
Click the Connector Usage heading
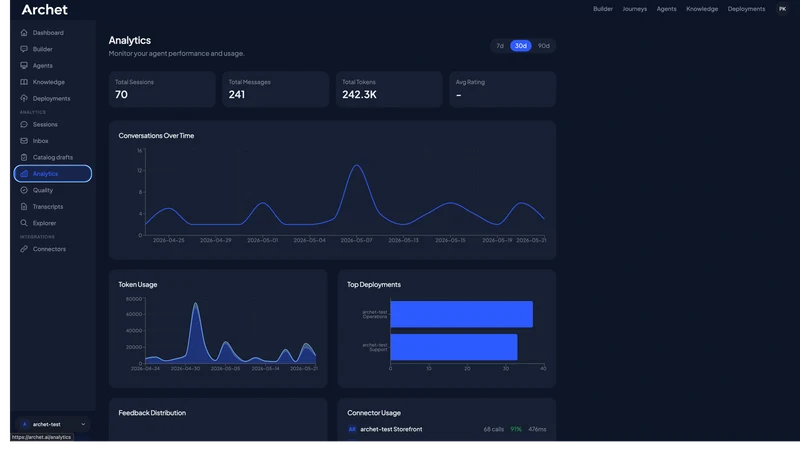pos(374,413)
